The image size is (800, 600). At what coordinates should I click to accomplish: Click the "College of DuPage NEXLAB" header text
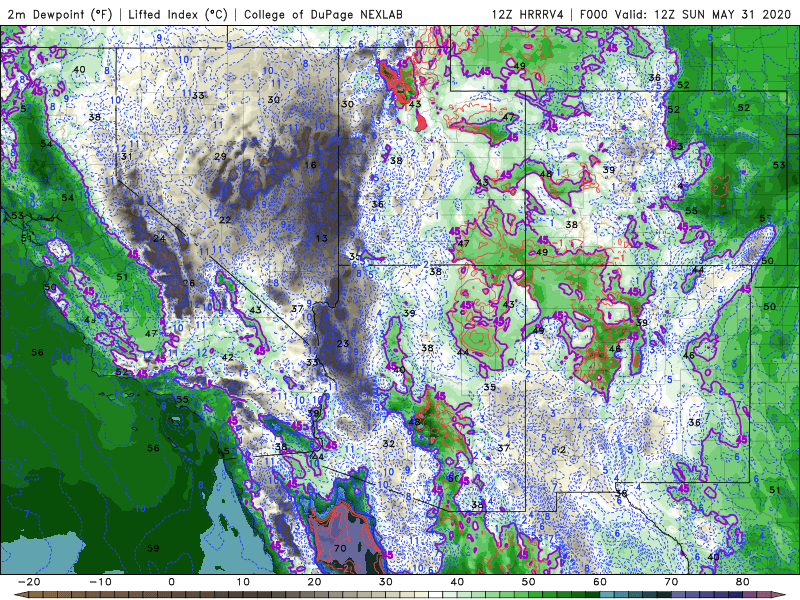tap(323, 14)
